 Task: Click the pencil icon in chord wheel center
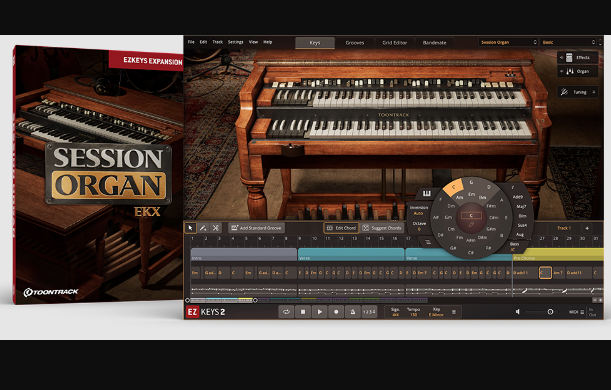[x=471, y=225]
